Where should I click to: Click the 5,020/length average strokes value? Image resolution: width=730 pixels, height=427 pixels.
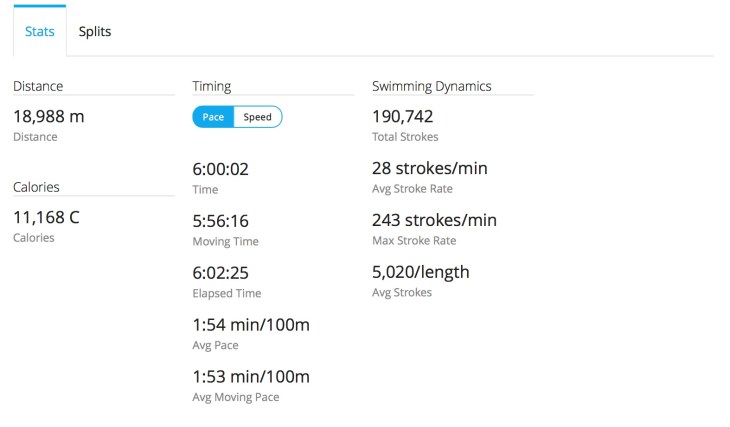point(421,272)
